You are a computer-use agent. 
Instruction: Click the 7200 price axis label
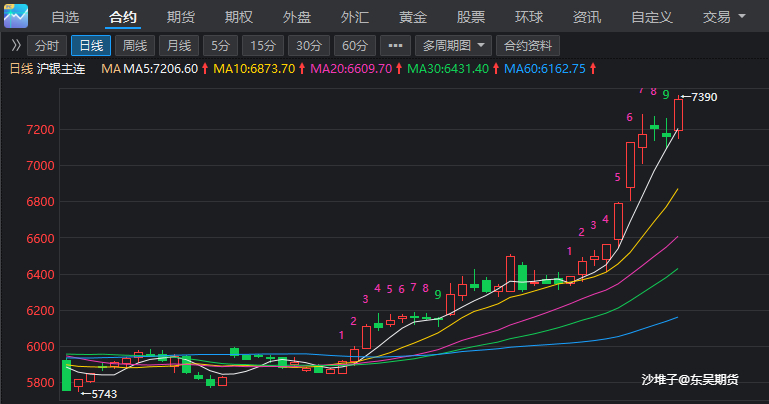pyautogui.click(x=40, y=130)
